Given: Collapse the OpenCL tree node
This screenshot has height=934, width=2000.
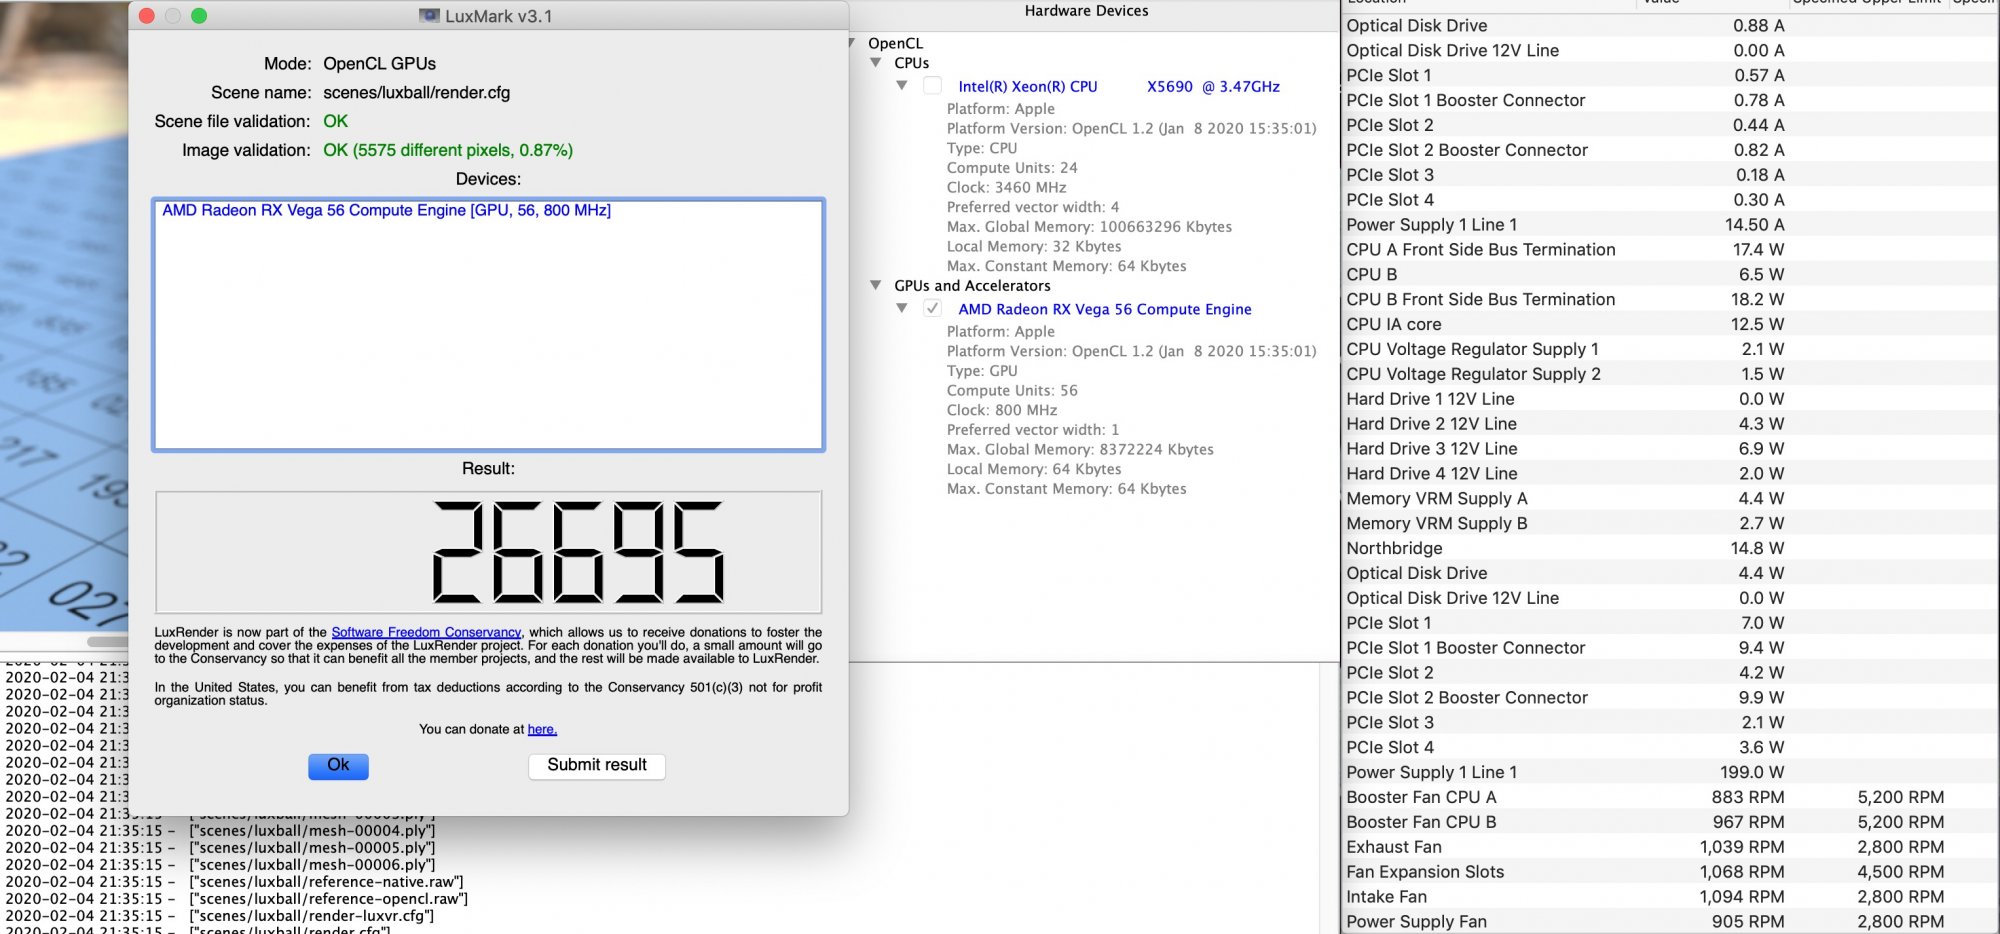Looking at the screenshot, I should [x=852, y=43].
